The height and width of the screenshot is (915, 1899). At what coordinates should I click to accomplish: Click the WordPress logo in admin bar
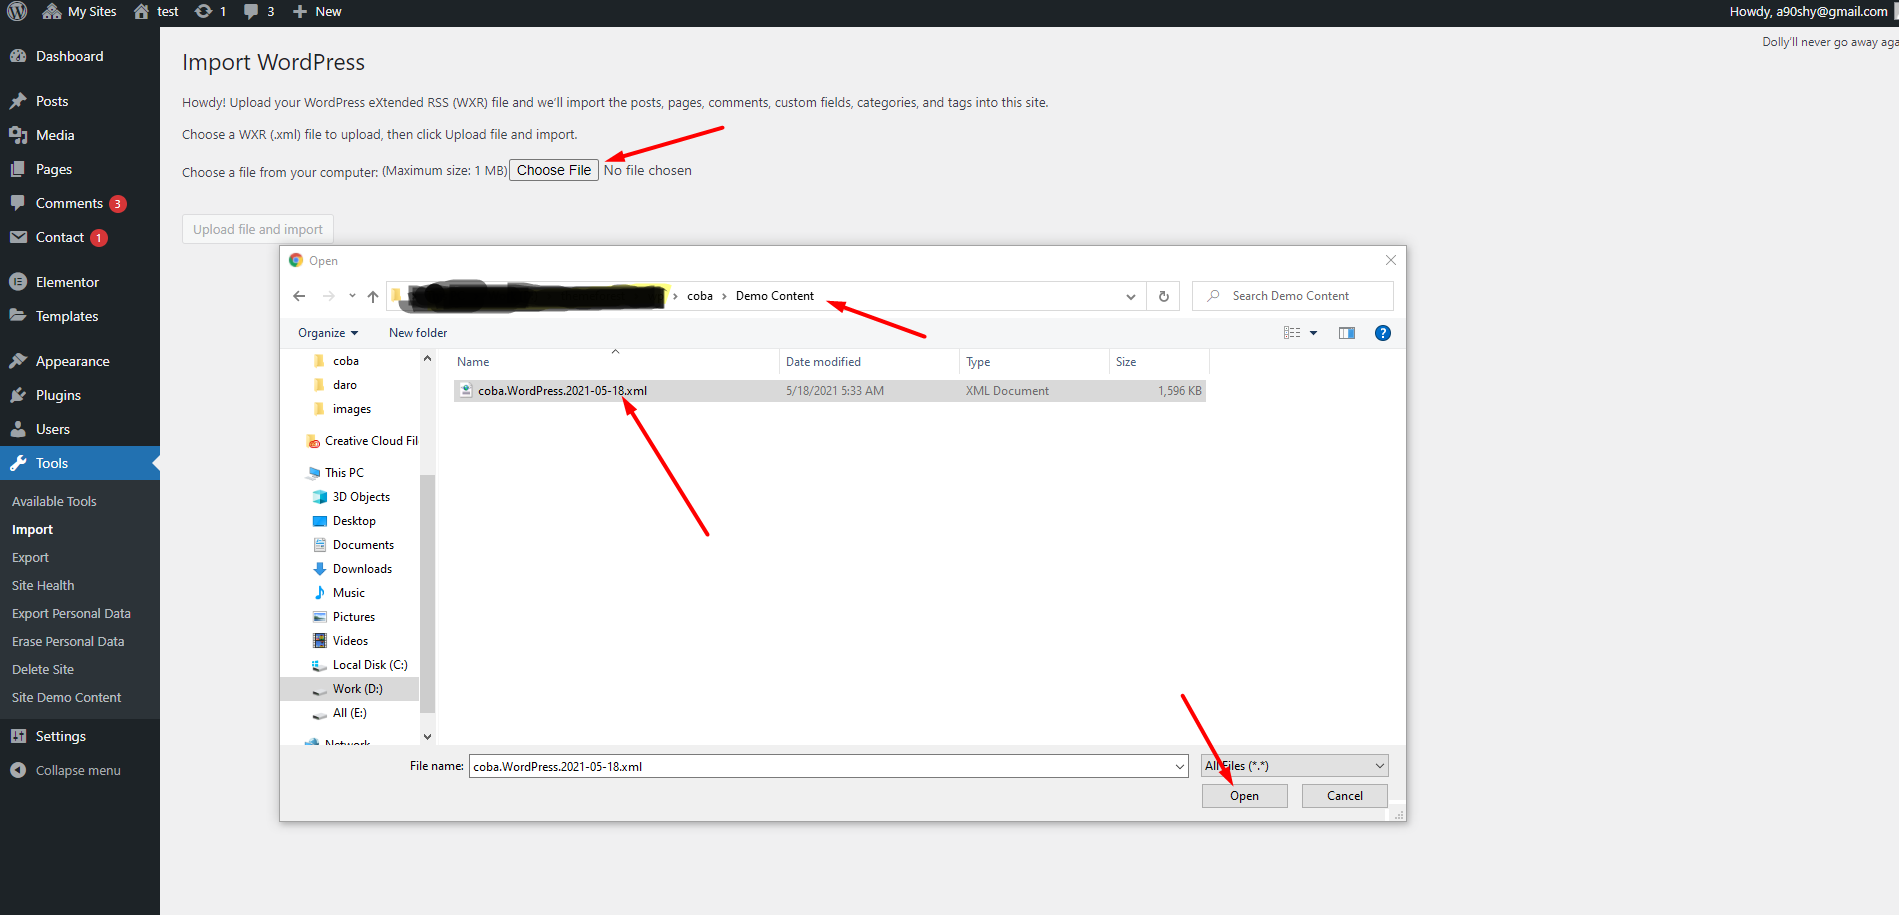[17, 12]
